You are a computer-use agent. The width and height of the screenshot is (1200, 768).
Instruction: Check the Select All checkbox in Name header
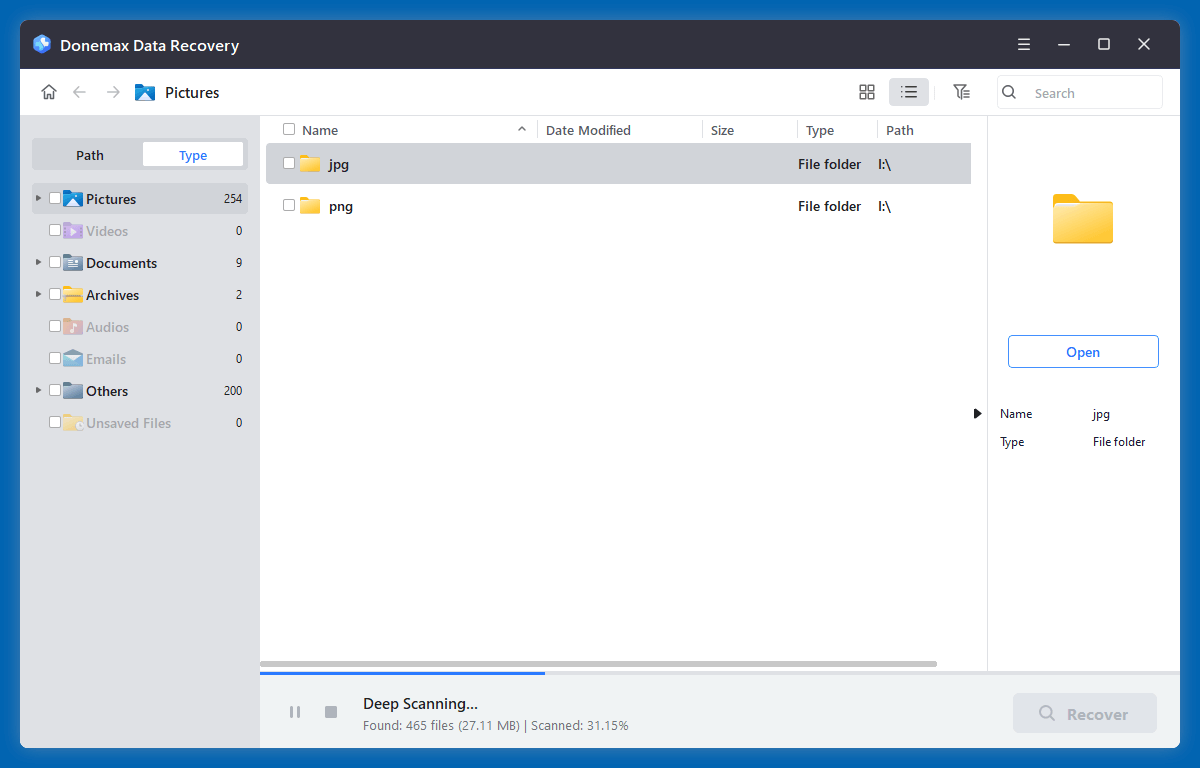coord(287,129)
